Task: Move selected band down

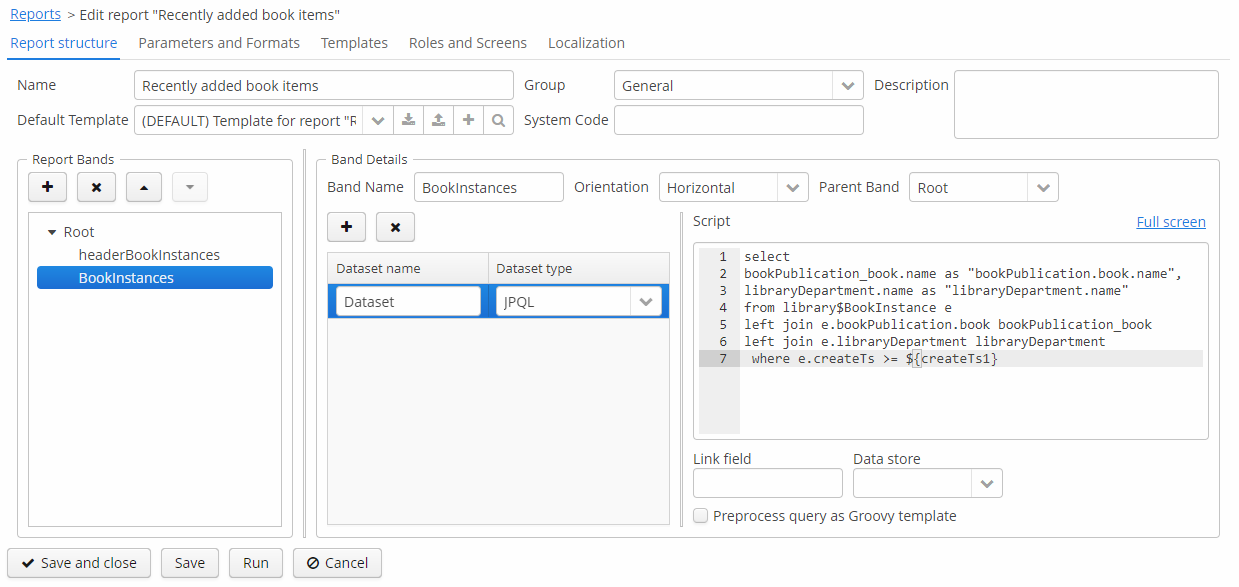Action: tap(190, 187)
